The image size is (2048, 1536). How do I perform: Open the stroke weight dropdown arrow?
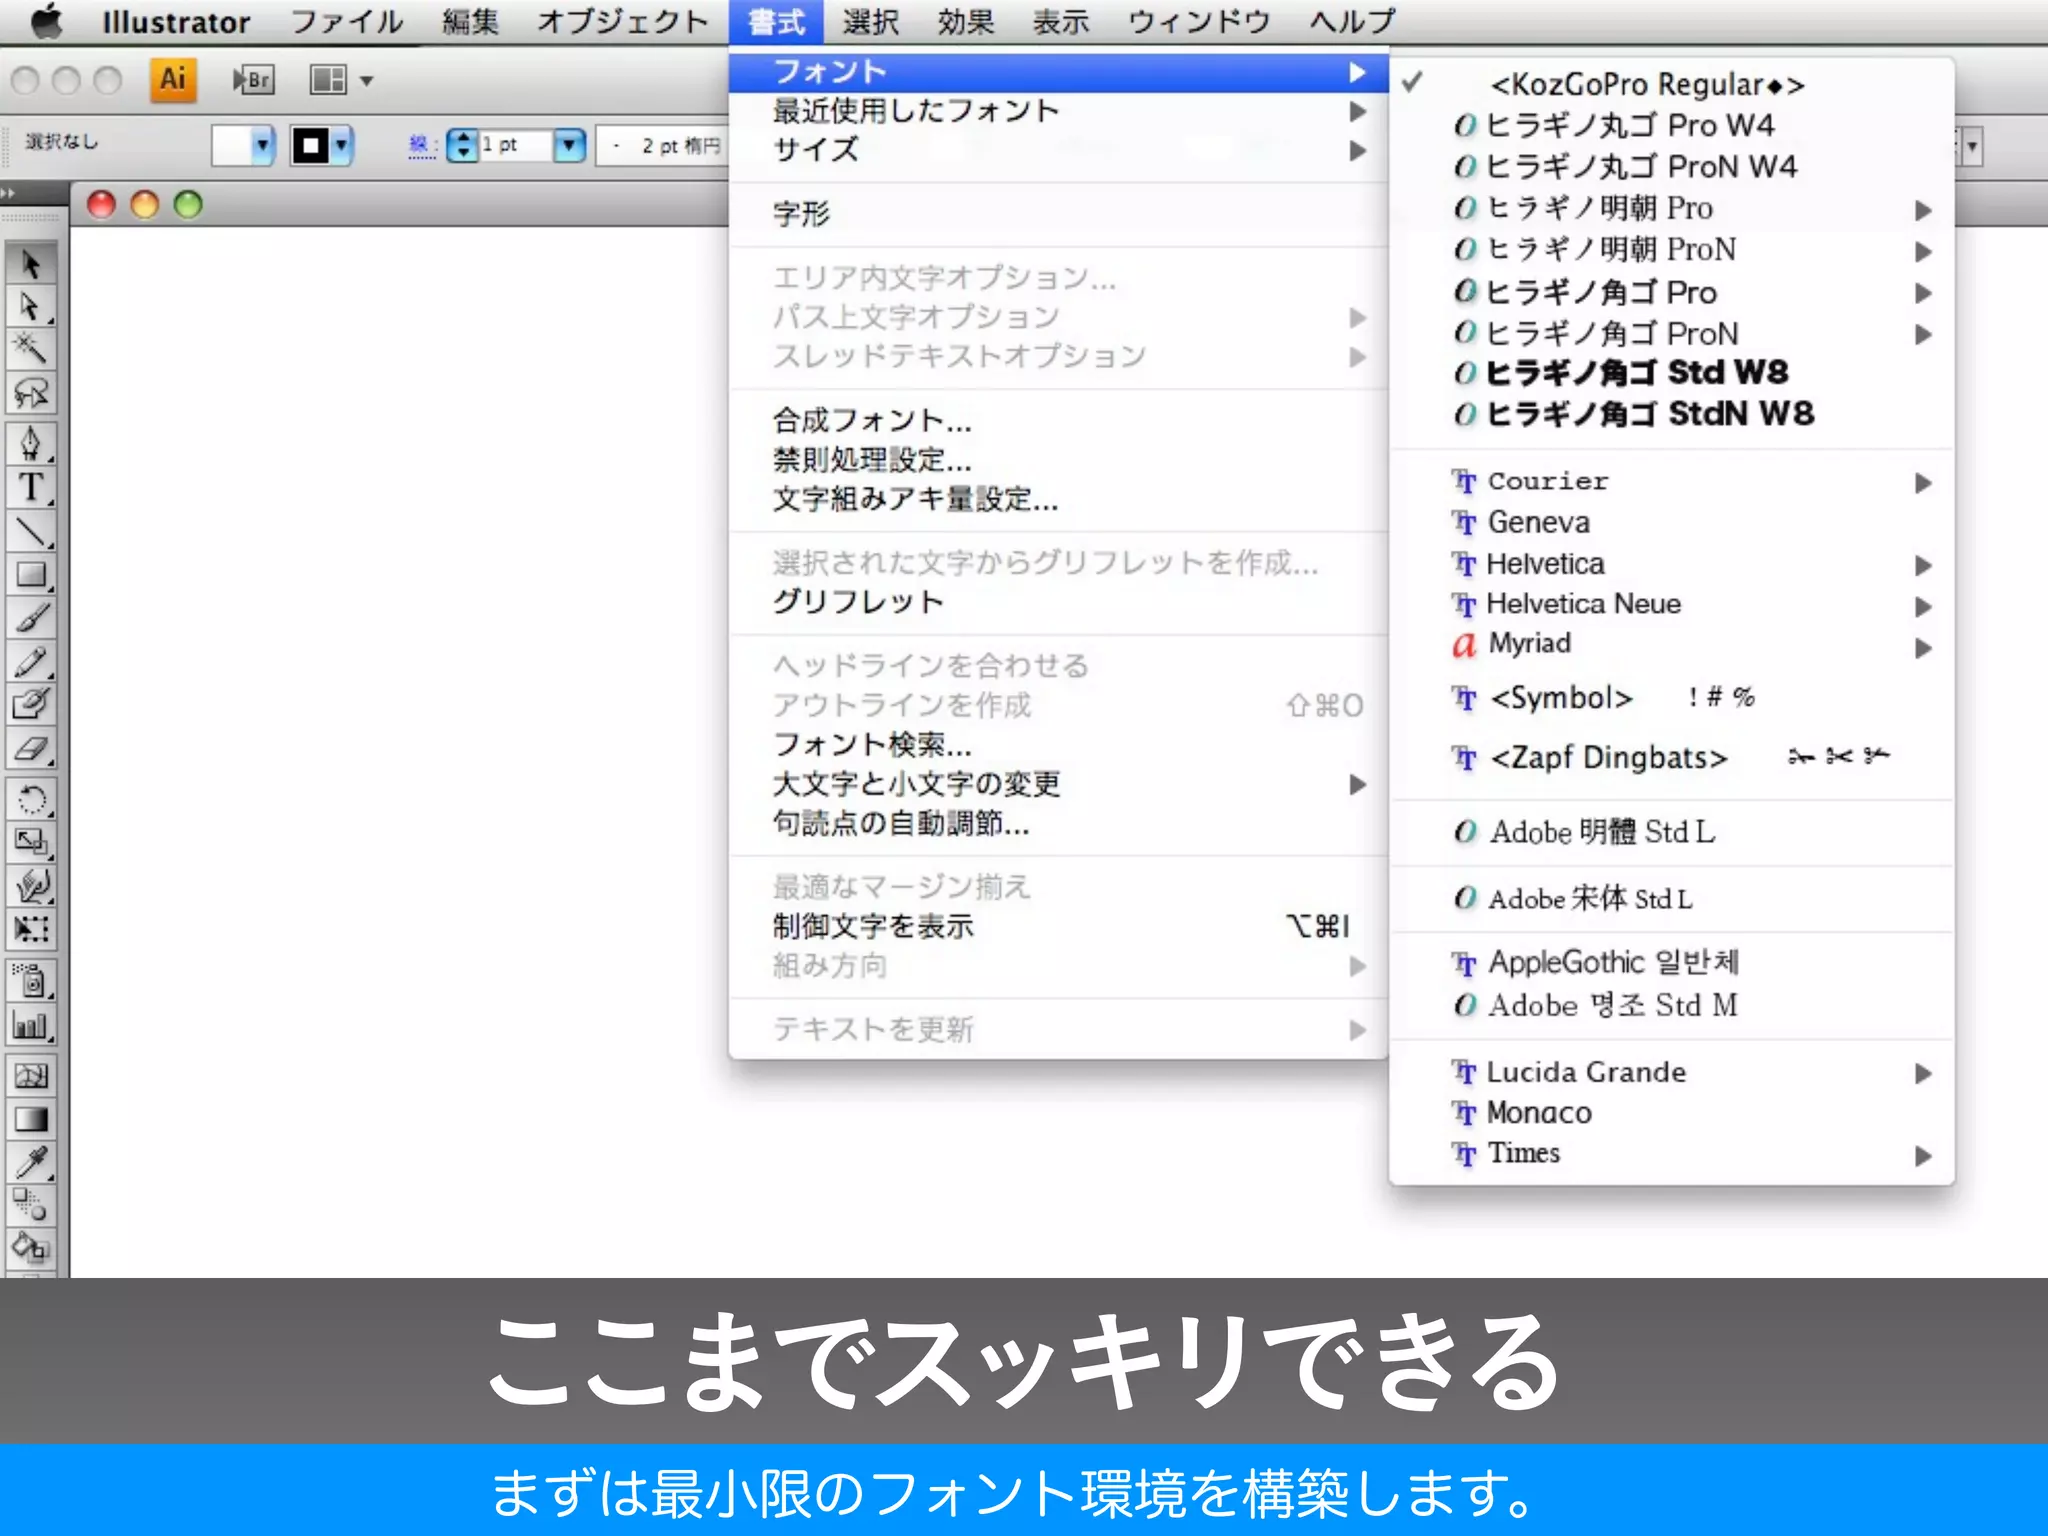click(x=569, y=146)
